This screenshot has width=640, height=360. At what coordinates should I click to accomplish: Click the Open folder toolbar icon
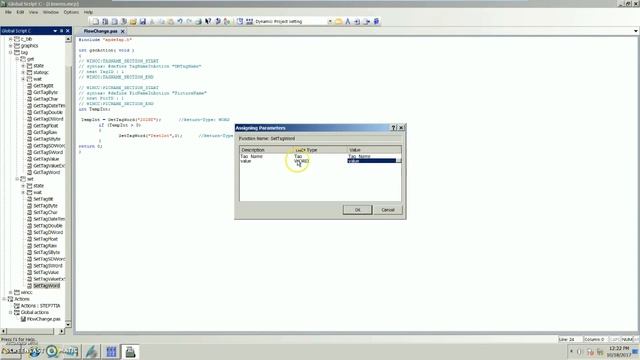133,21
